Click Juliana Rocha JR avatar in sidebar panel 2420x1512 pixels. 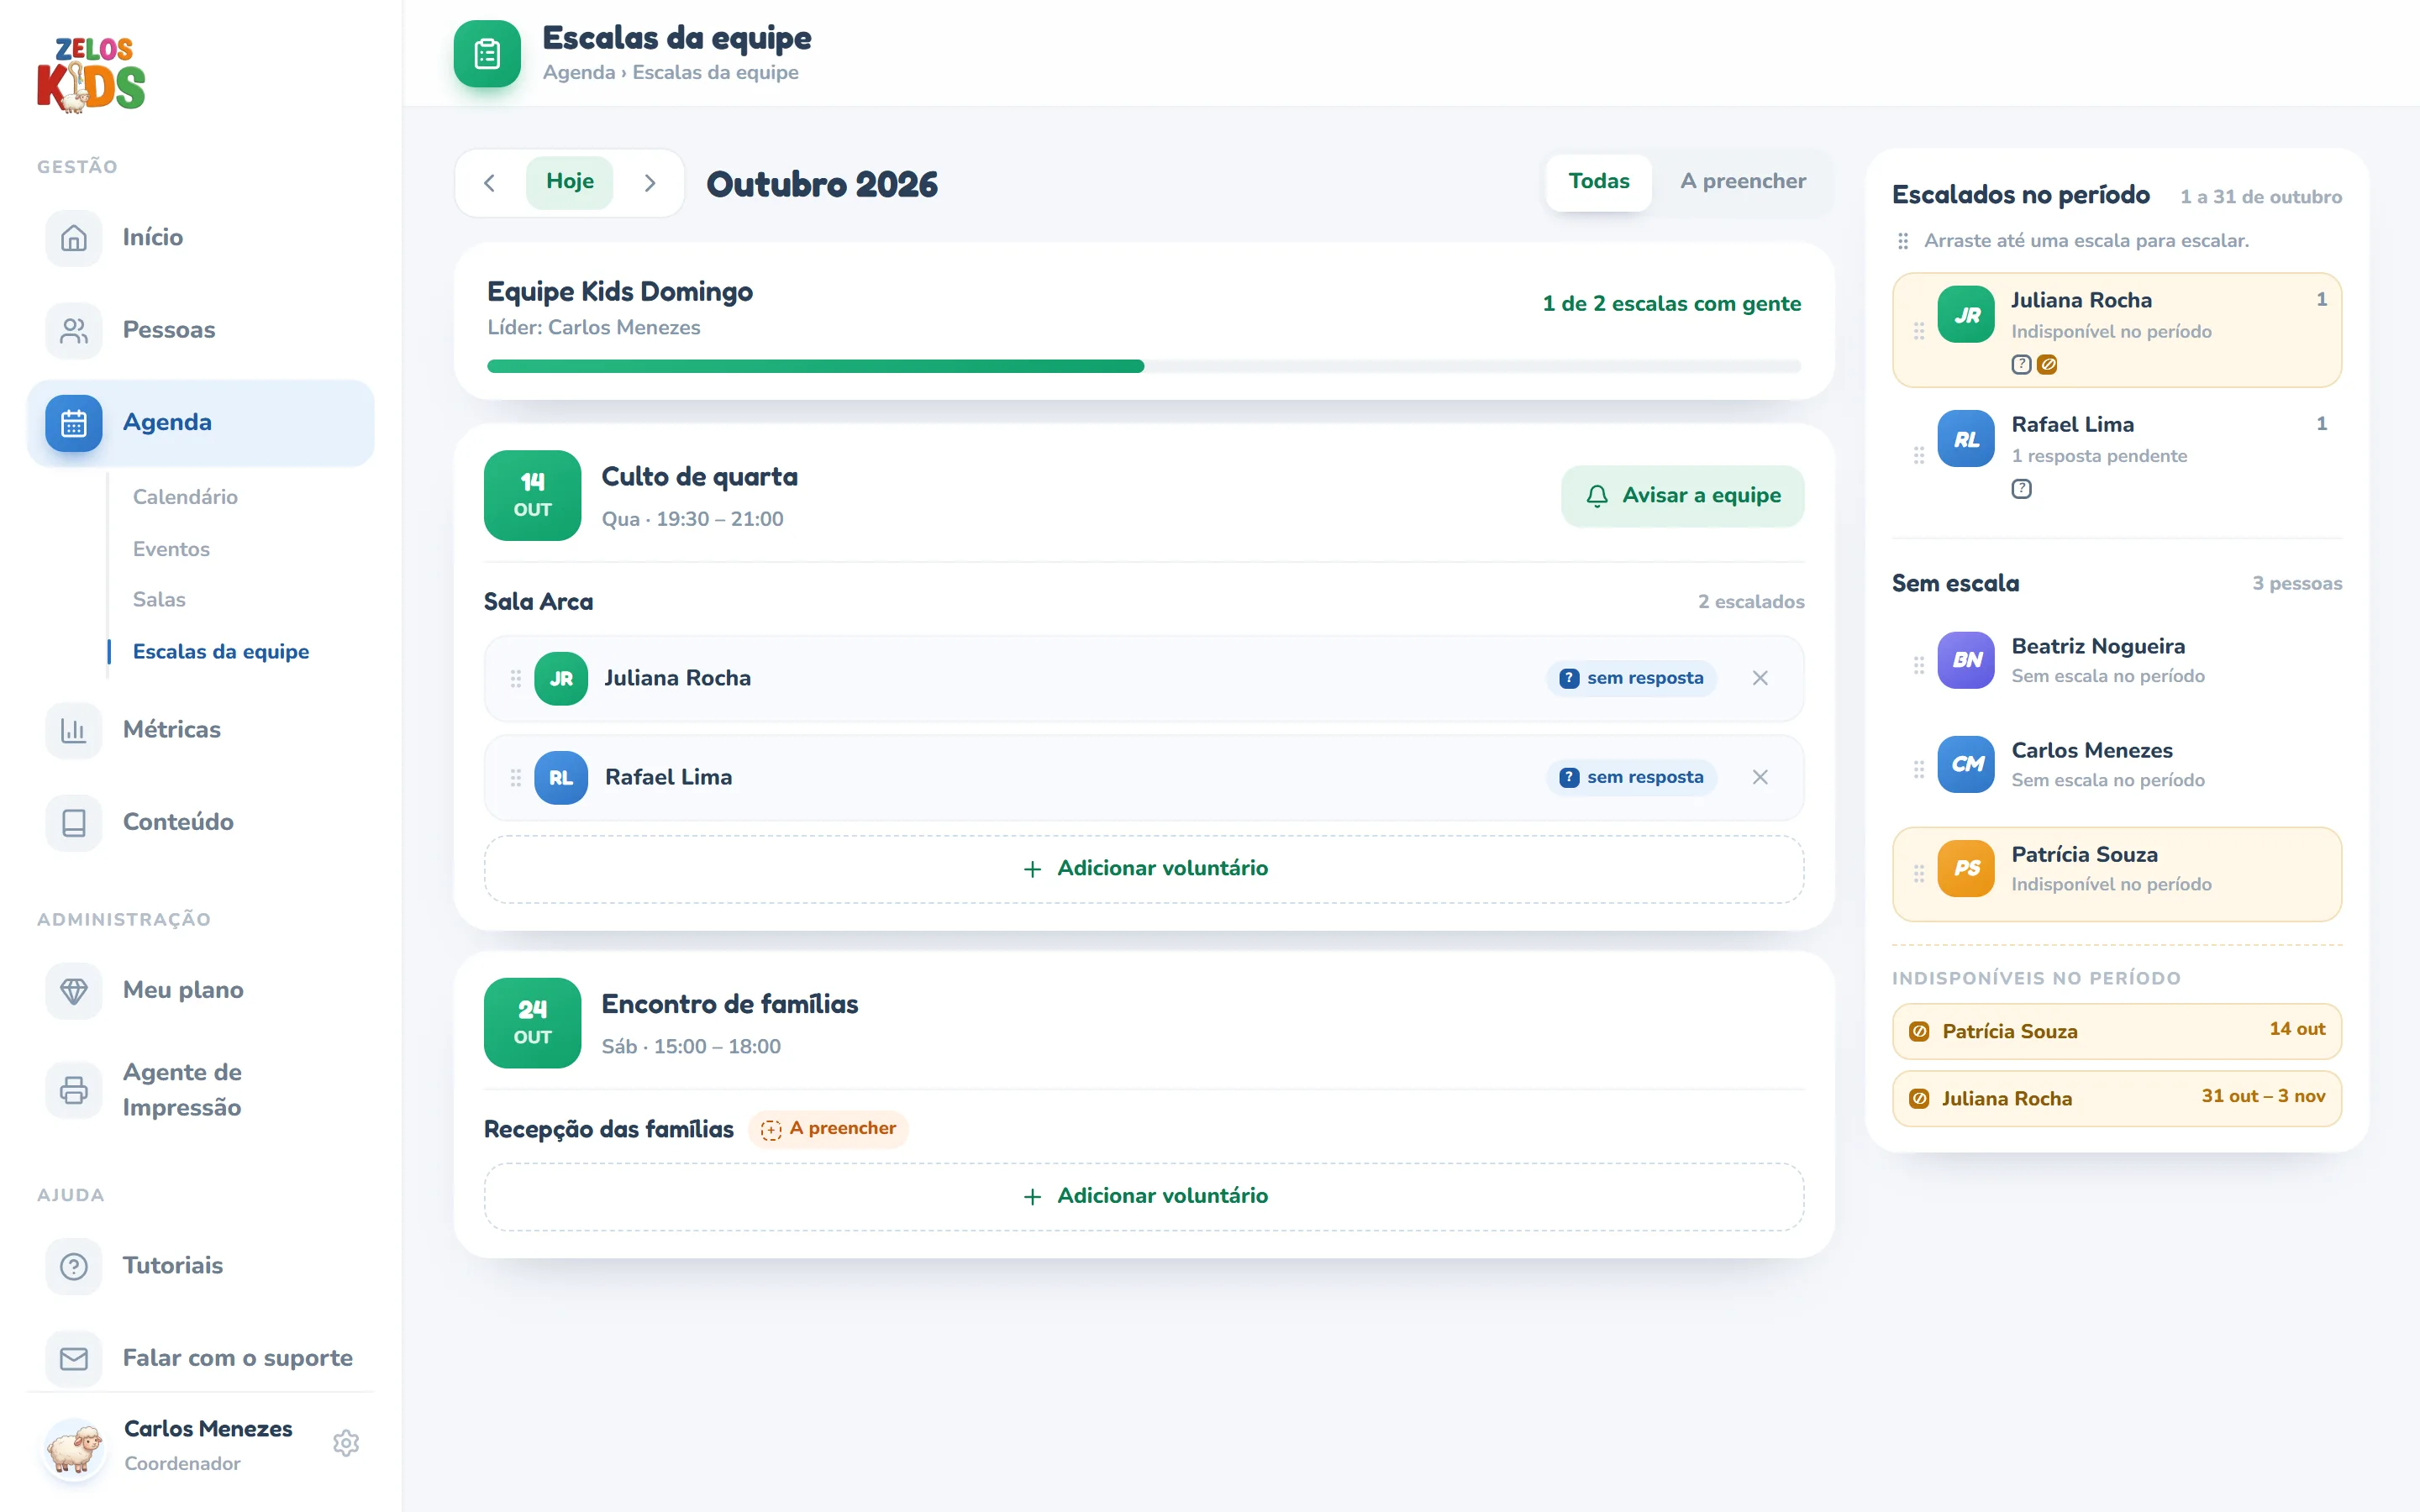[1966, 315]
